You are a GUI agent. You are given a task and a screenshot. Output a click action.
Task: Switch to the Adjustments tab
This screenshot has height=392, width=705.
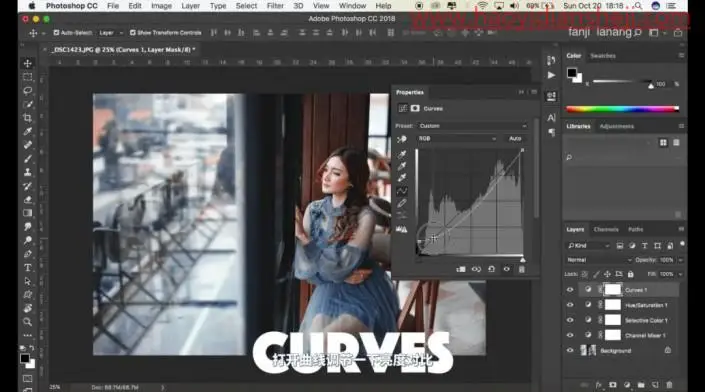[616, 126]
